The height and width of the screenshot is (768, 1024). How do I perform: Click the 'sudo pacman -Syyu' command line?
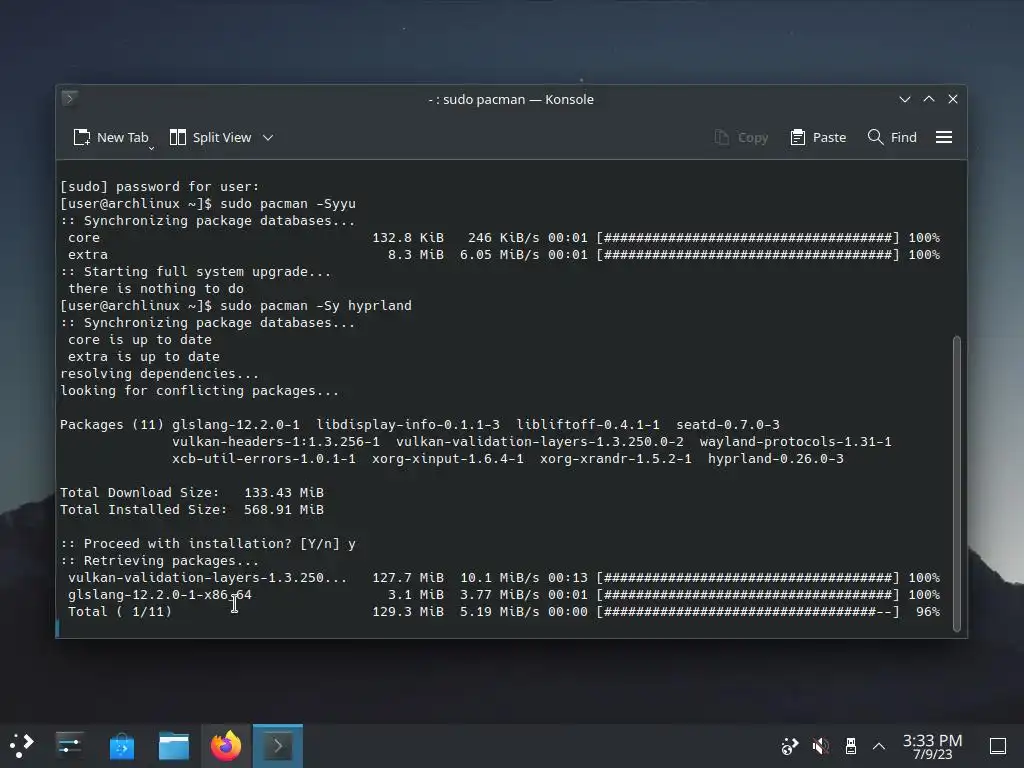tap(208, 204)
